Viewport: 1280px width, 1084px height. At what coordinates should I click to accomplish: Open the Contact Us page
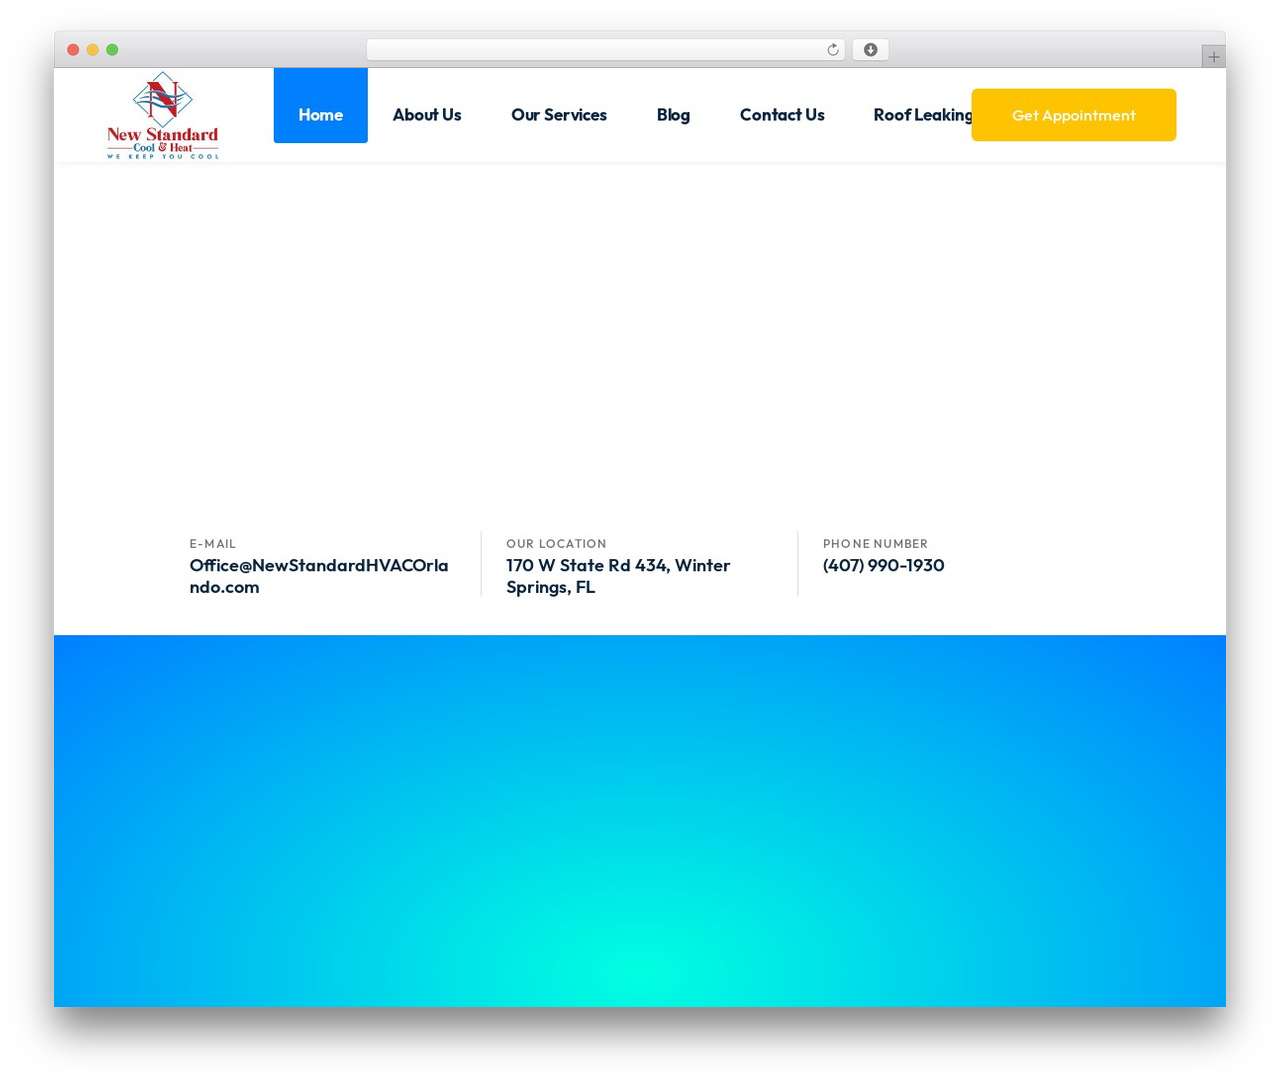tap(782, 115)
